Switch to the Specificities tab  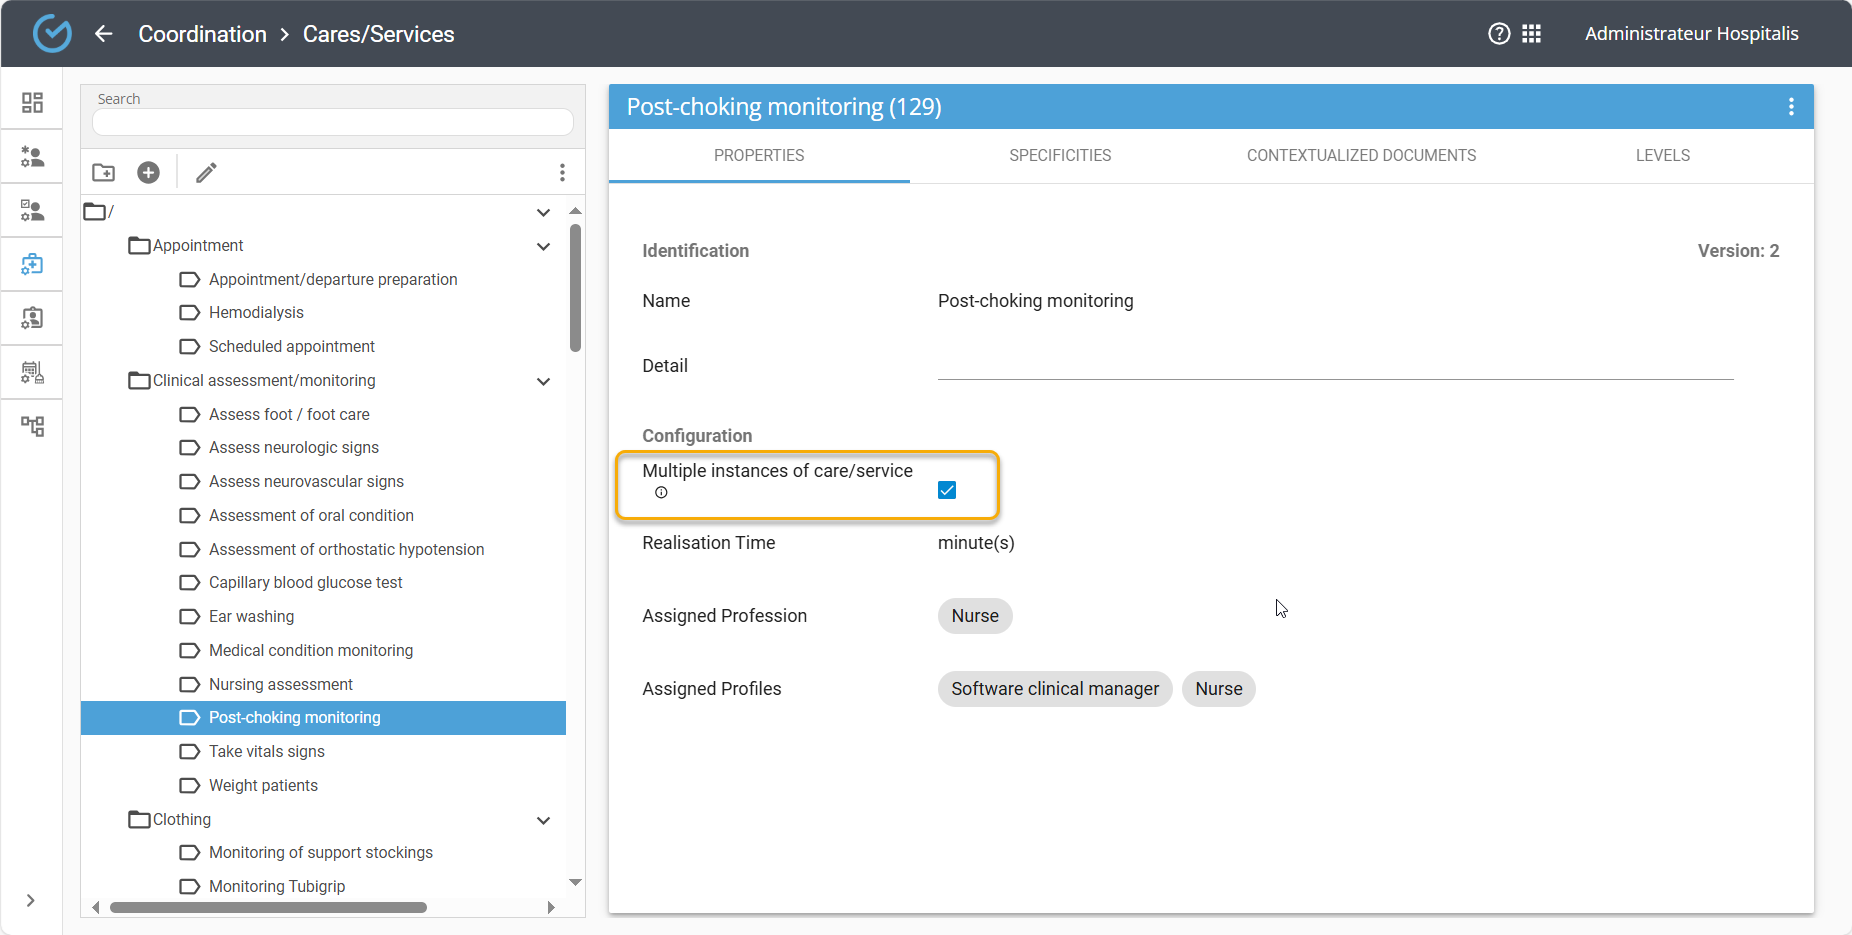click(1060, 156)
